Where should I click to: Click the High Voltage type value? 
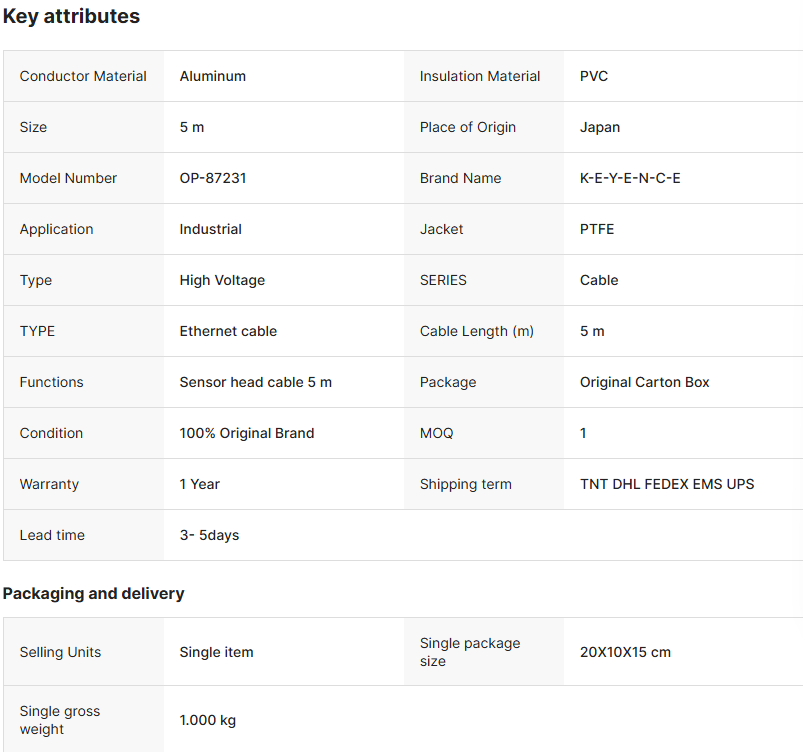(222, 280)
